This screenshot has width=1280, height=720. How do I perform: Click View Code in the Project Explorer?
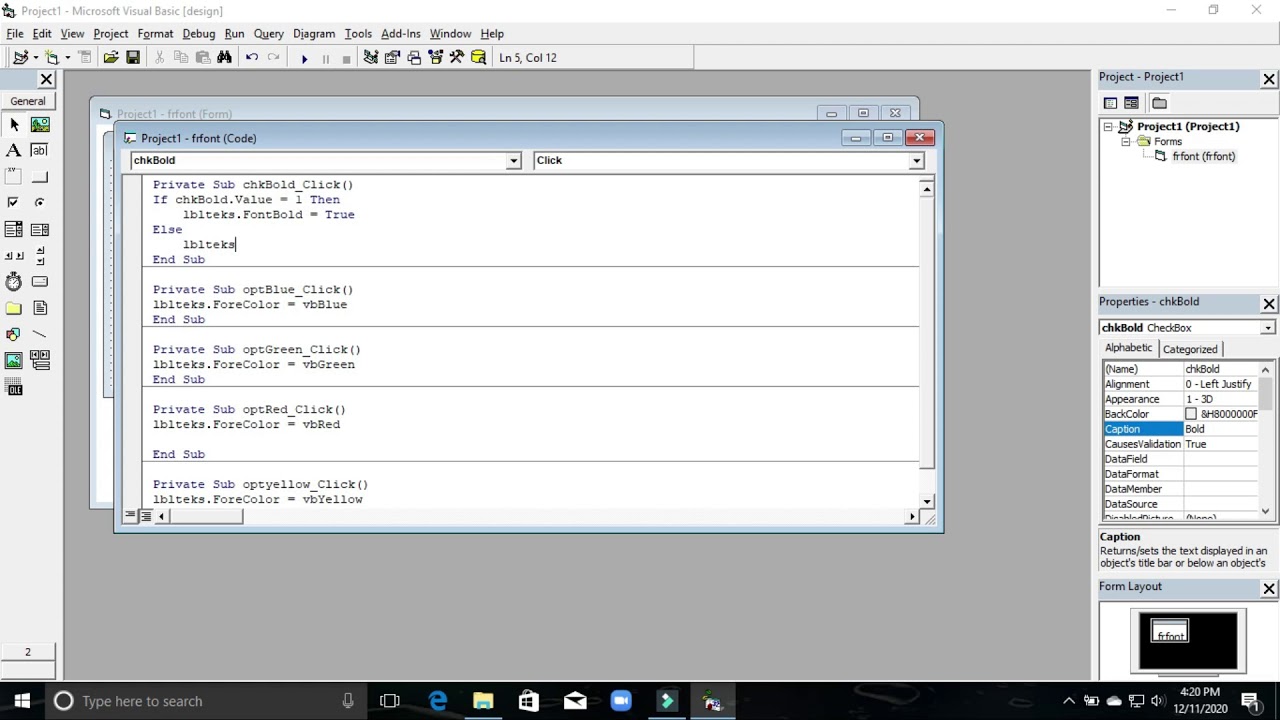point(1110,103)
